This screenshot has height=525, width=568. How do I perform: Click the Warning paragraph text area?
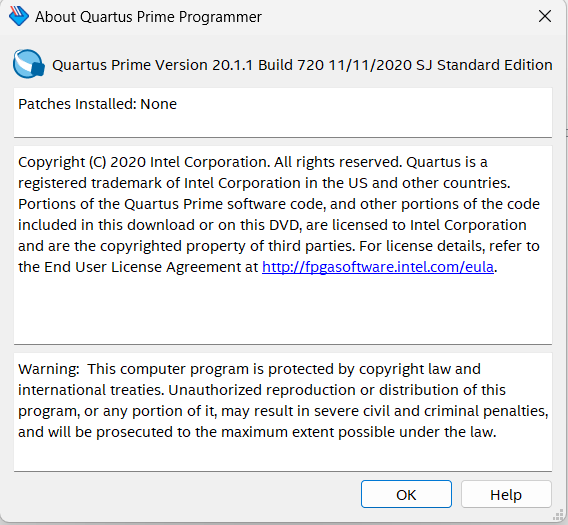coord(283,412)
